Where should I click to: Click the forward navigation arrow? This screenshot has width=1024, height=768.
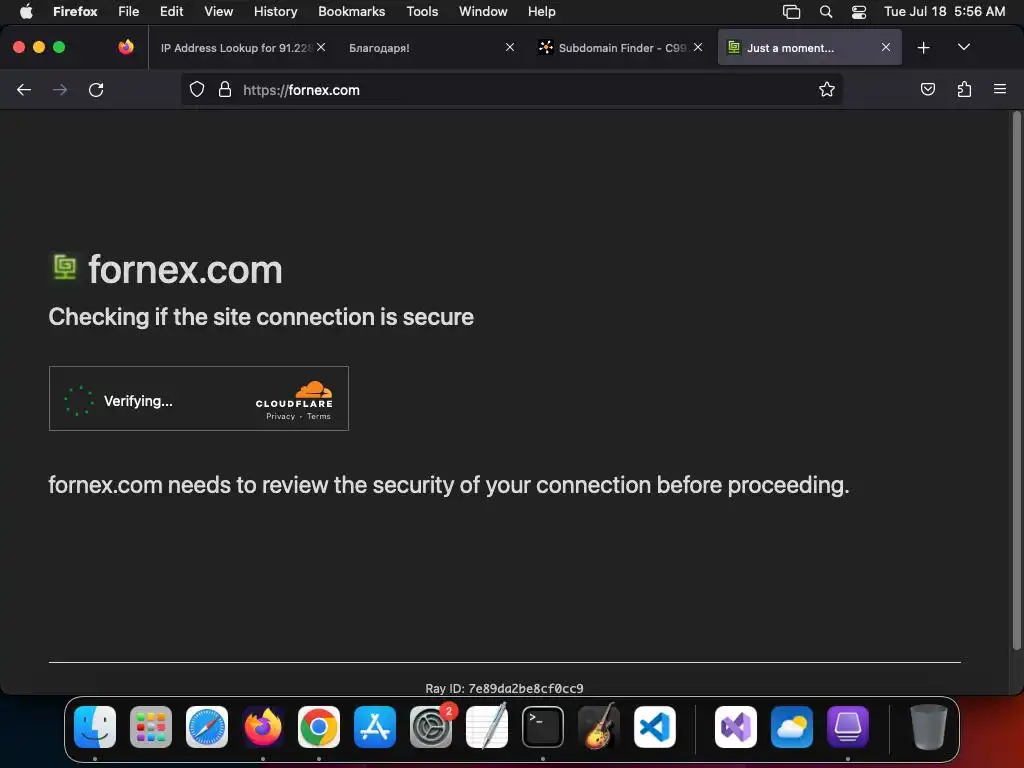[60, 90]
